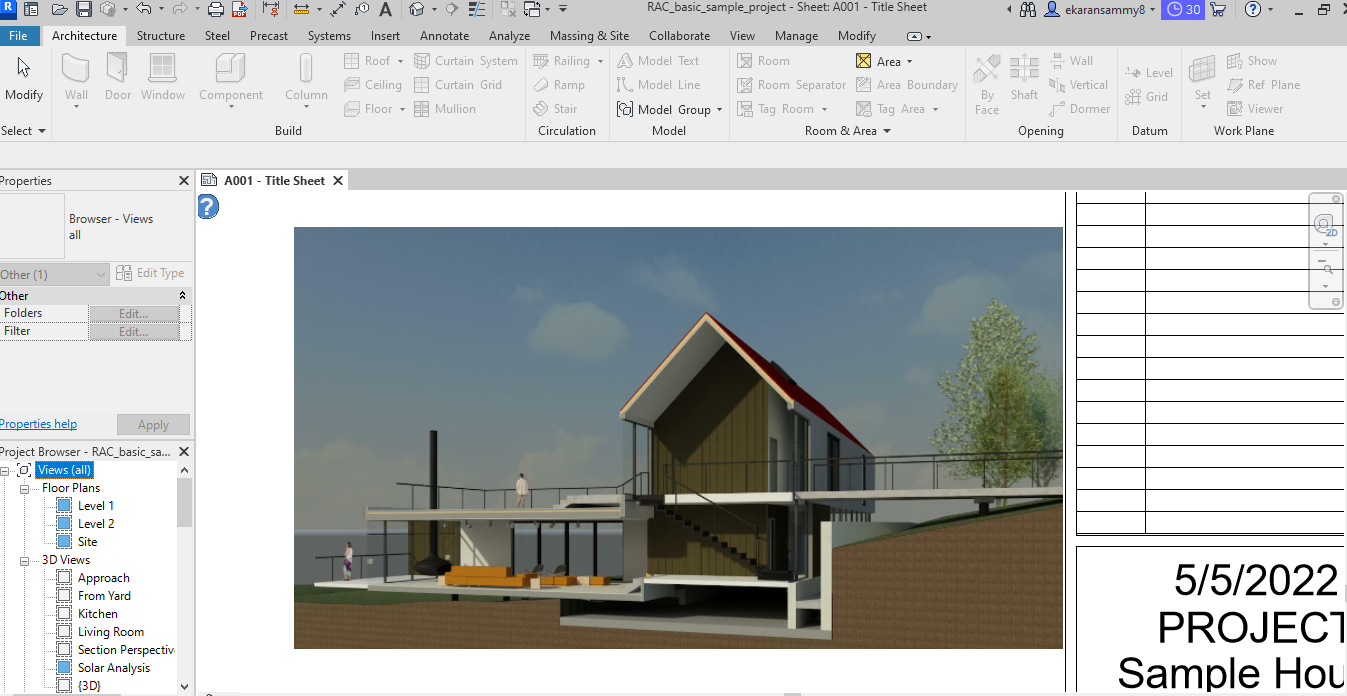
Task: Click the Level datum tool
Action: pyautogui.click(x=1149, y=73)
